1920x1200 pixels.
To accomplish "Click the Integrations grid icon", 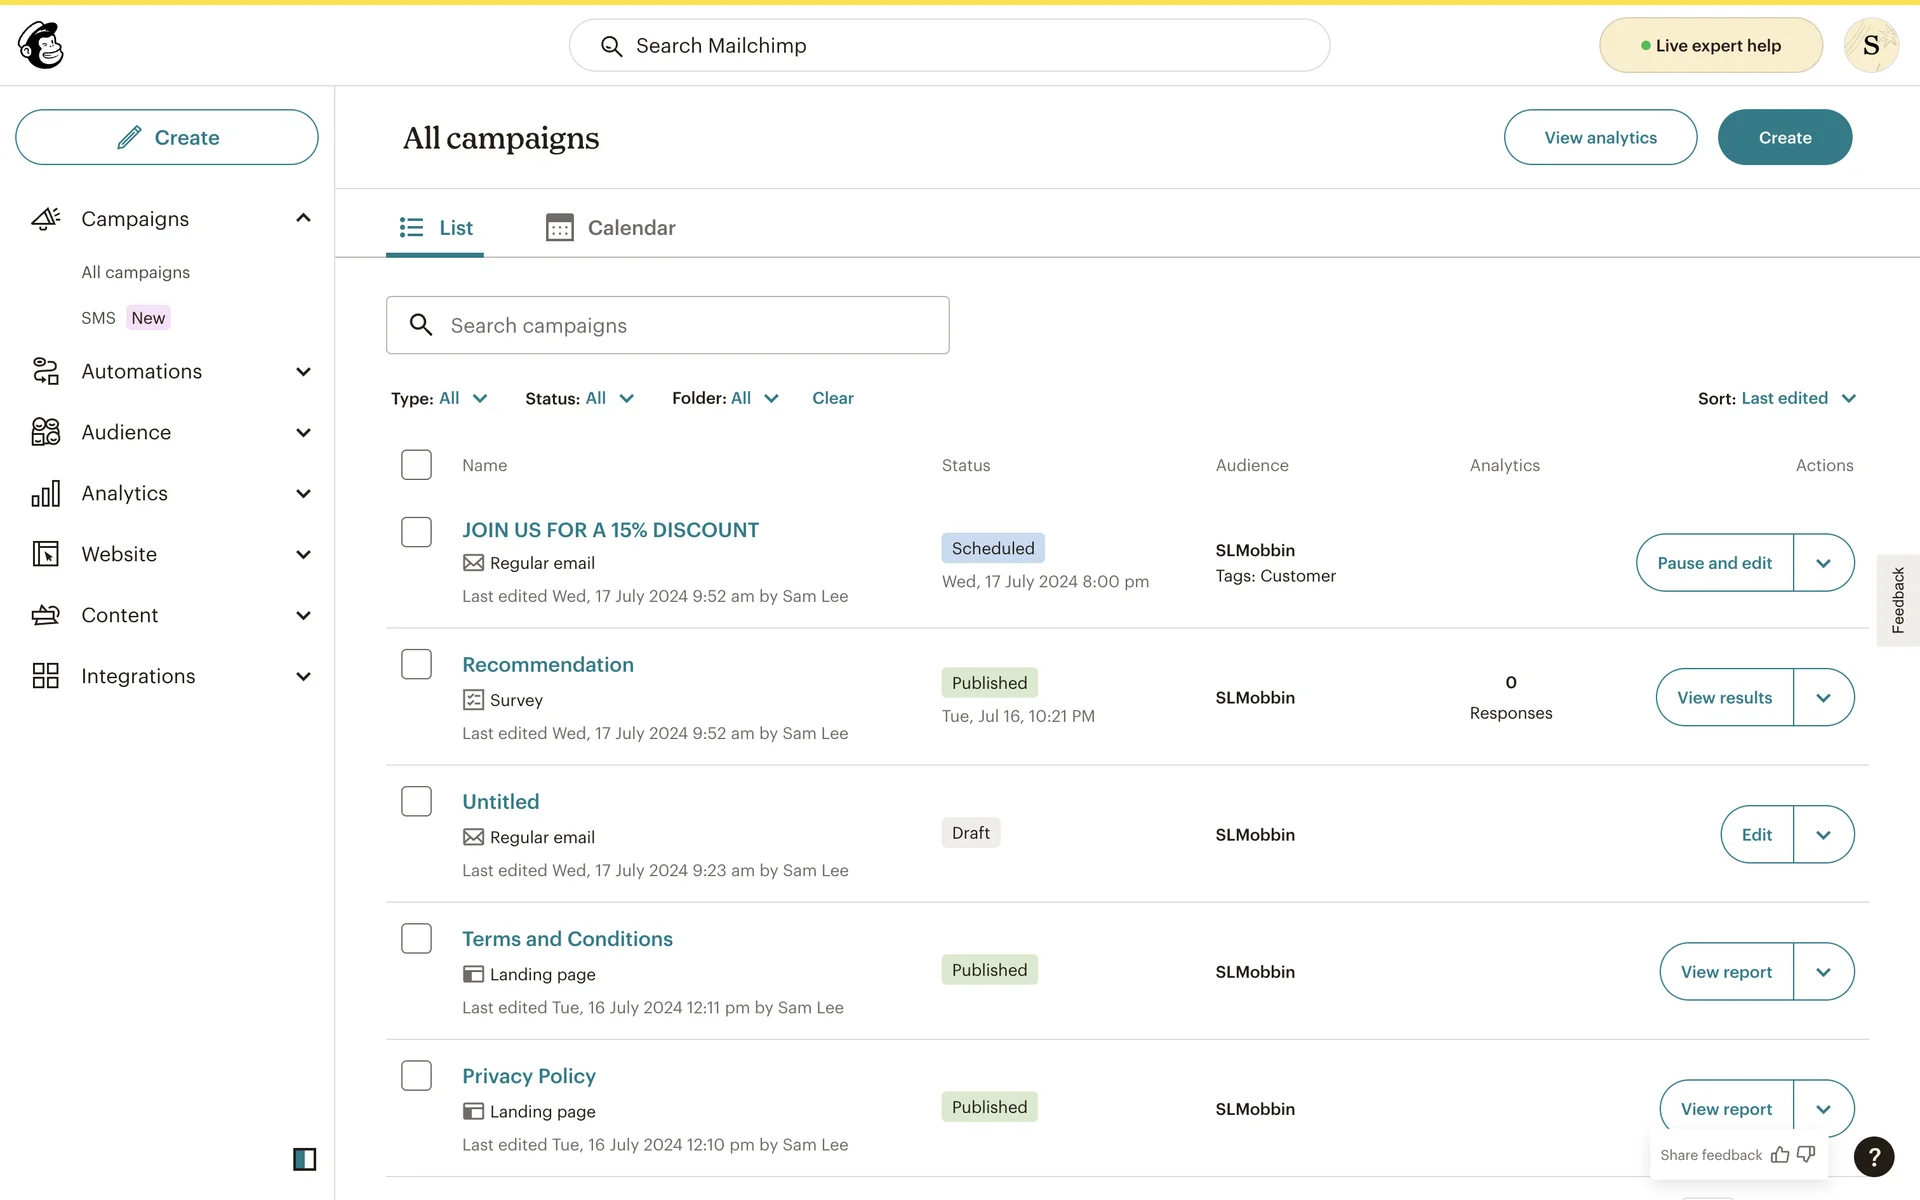I will (46, 676).
